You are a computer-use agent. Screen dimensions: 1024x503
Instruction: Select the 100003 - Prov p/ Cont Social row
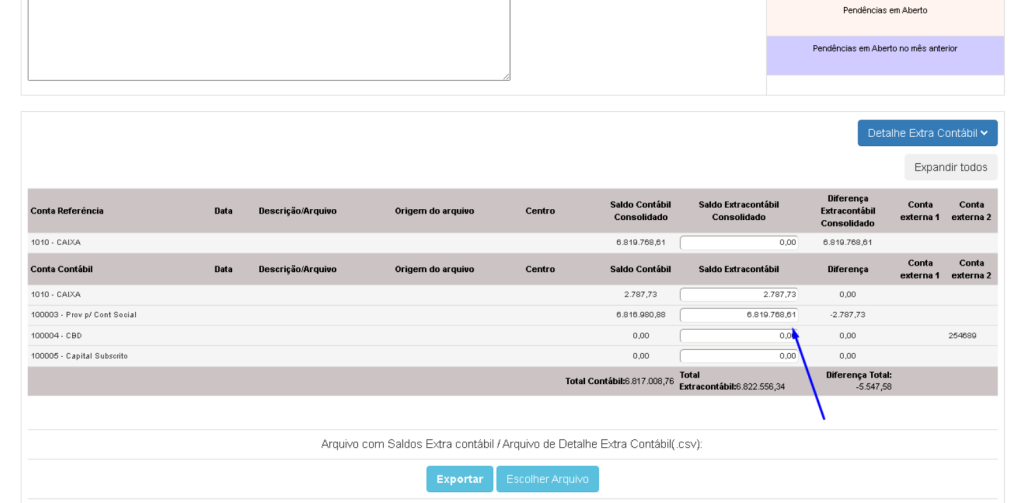83,315
